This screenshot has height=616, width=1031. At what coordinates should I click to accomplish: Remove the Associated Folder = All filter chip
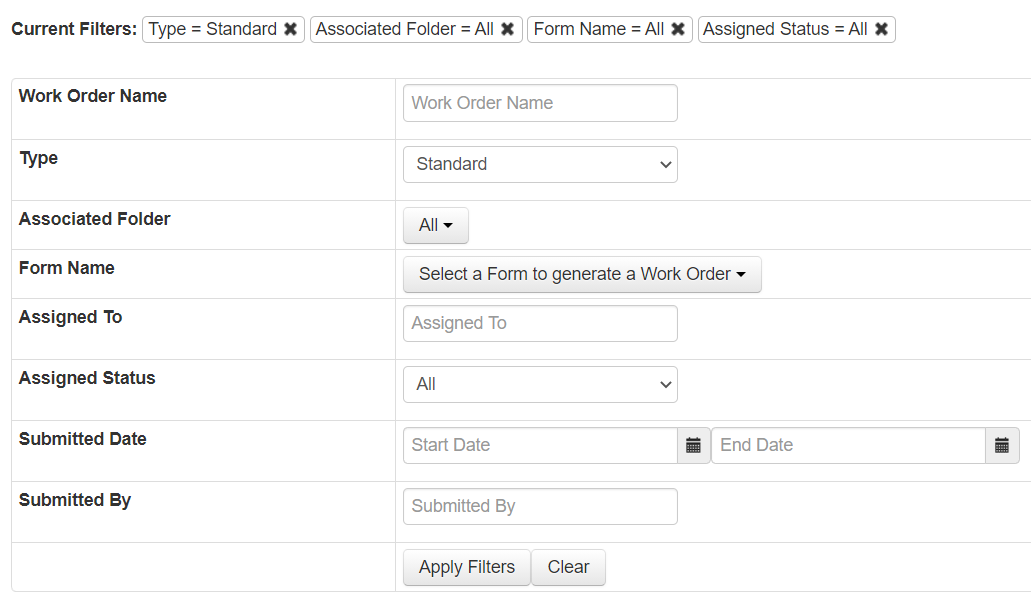[508, 29]
